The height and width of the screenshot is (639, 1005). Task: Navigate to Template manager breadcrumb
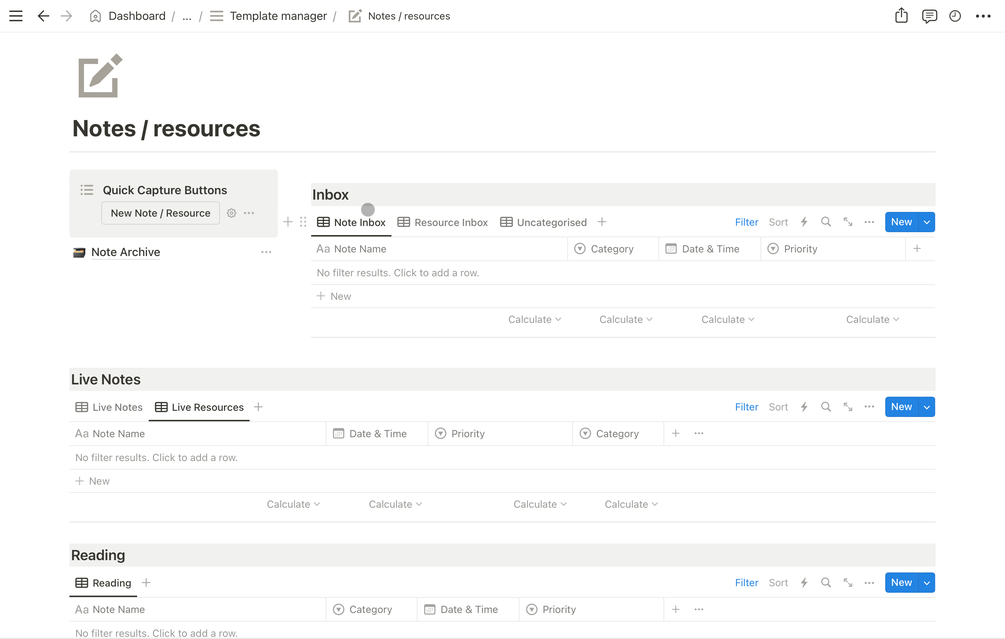[278, 16]
